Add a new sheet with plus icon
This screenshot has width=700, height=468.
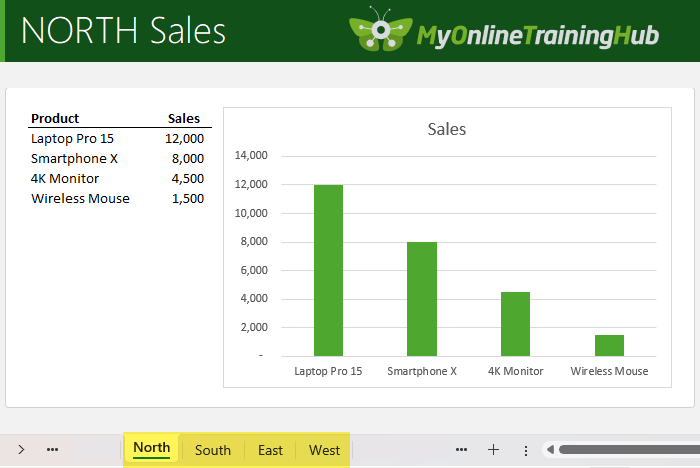pos(493,449)
